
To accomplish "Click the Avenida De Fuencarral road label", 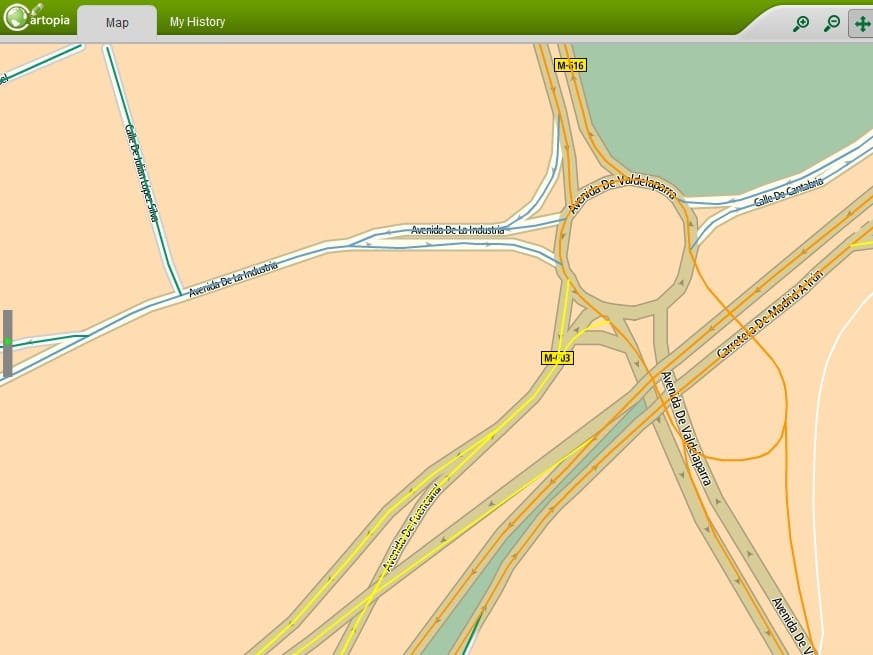I will [x=411, y=525].
